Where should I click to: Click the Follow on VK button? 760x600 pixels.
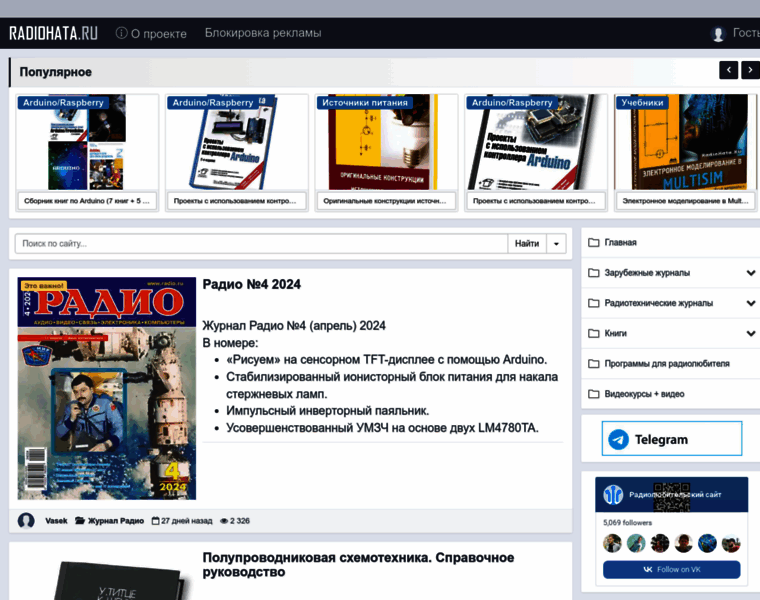(671, 569)
